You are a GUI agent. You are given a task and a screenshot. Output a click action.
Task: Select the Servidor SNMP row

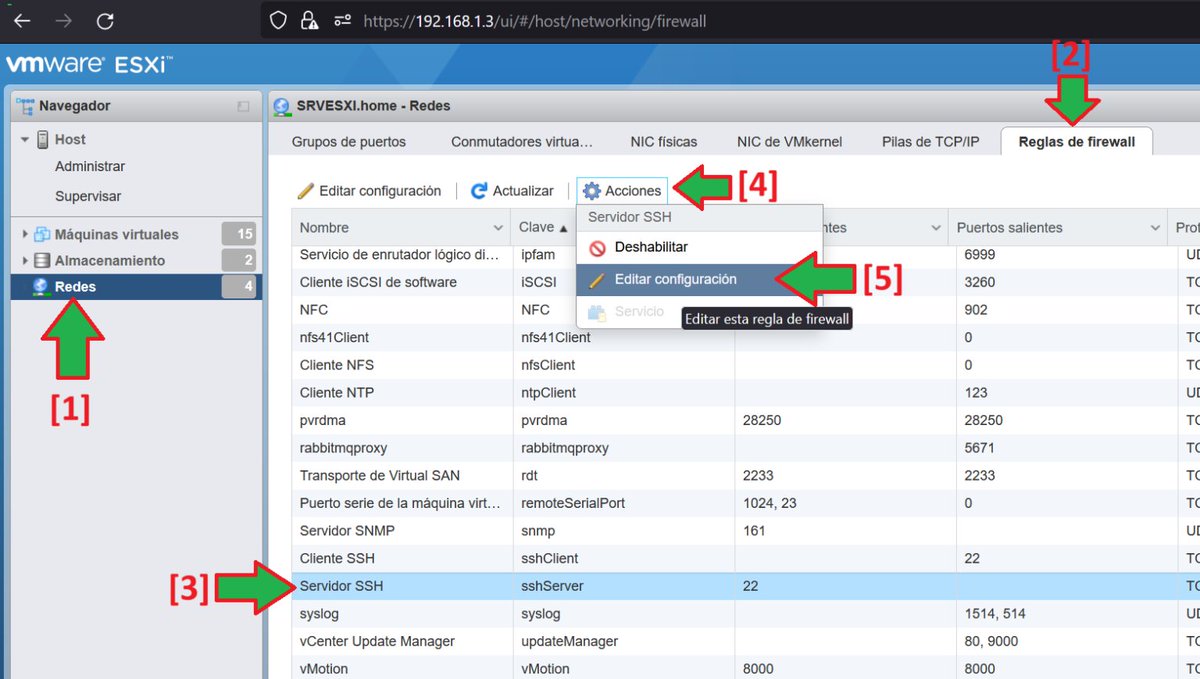click(x=746, y=531)
